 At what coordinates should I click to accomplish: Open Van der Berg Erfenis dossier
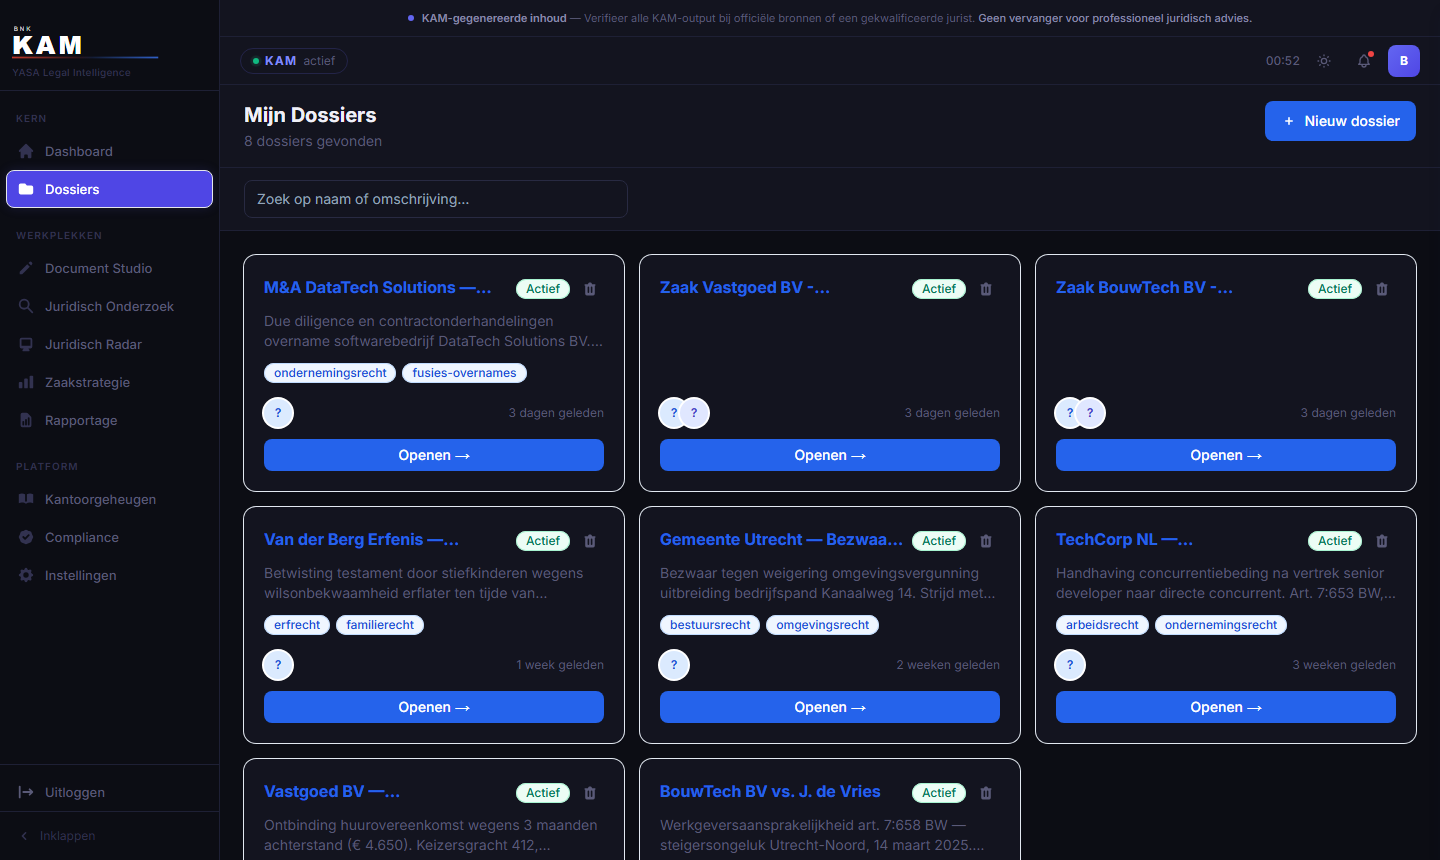(x=434, y=707)
